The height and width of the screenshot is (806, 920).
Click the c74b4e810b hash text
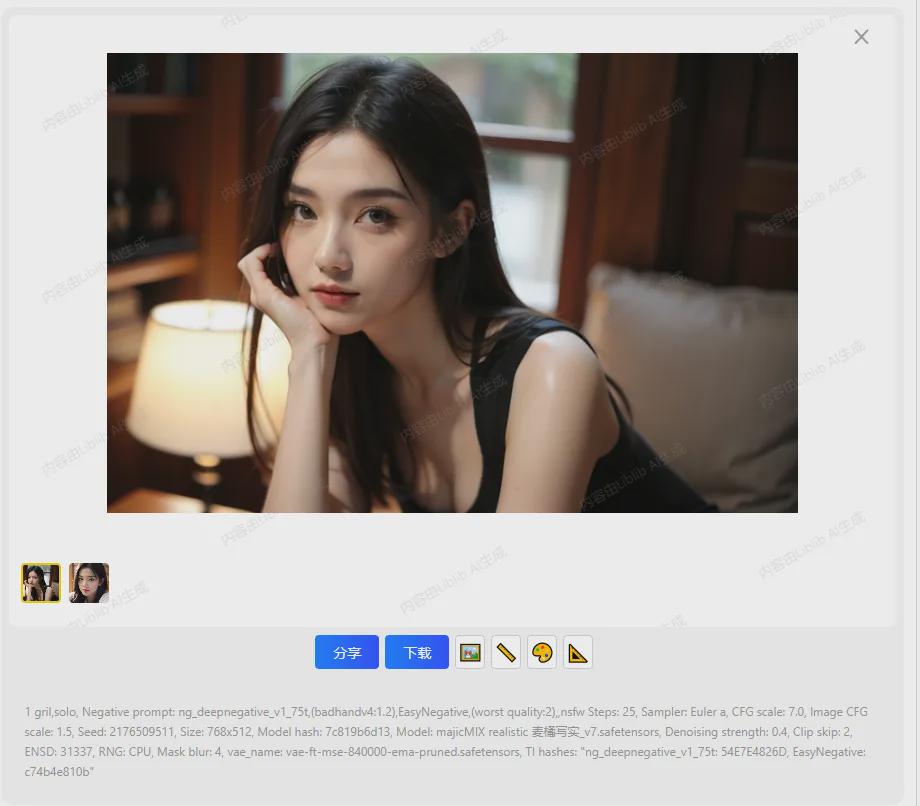[59, 772]
